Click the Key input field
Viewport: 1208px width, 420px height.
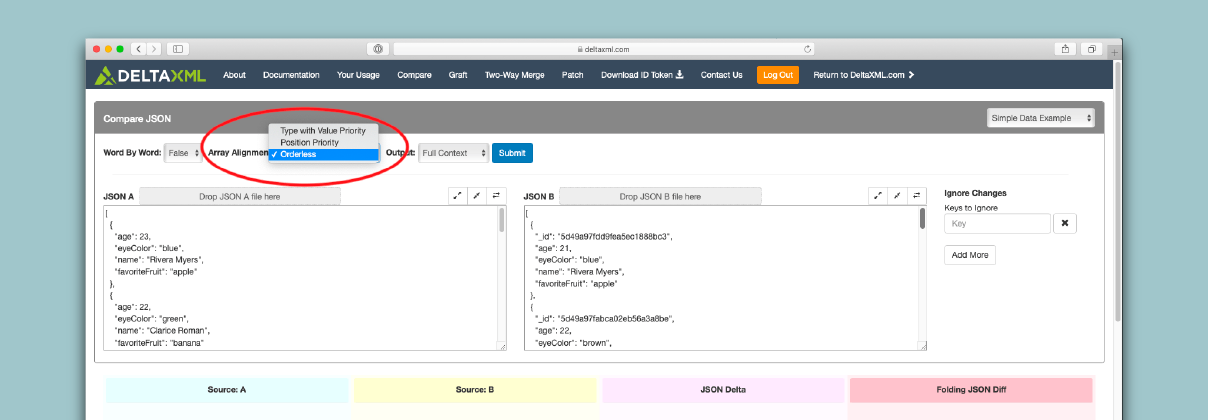(997, 224)
